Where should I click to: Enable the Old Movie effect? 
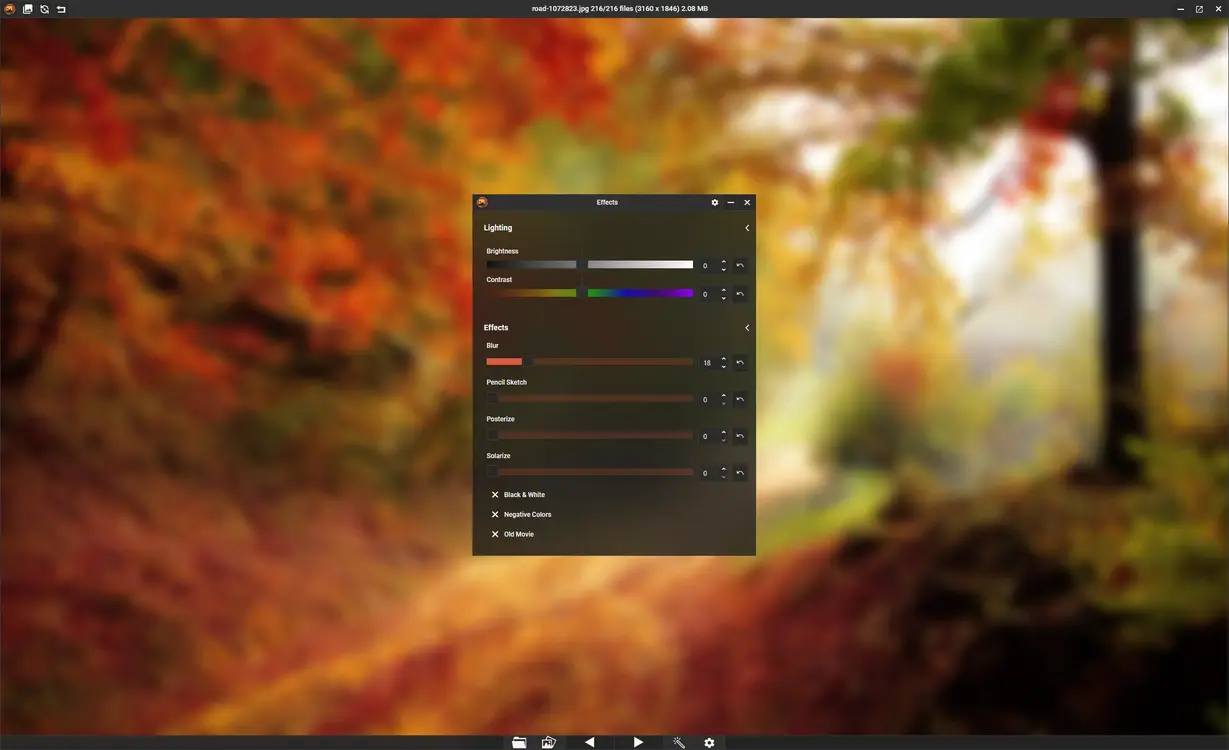click(495, 533)
